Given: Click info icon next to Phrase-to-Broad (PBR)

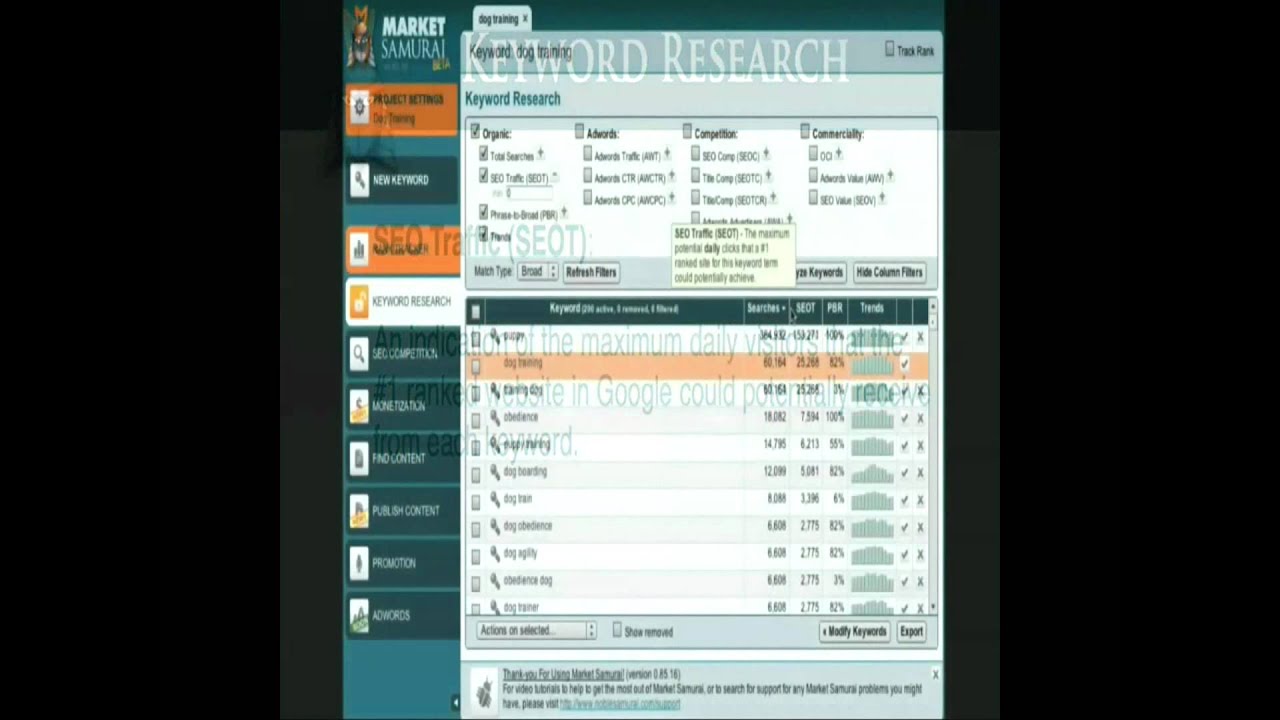Looking at the screenshot, I should point(564,213).
